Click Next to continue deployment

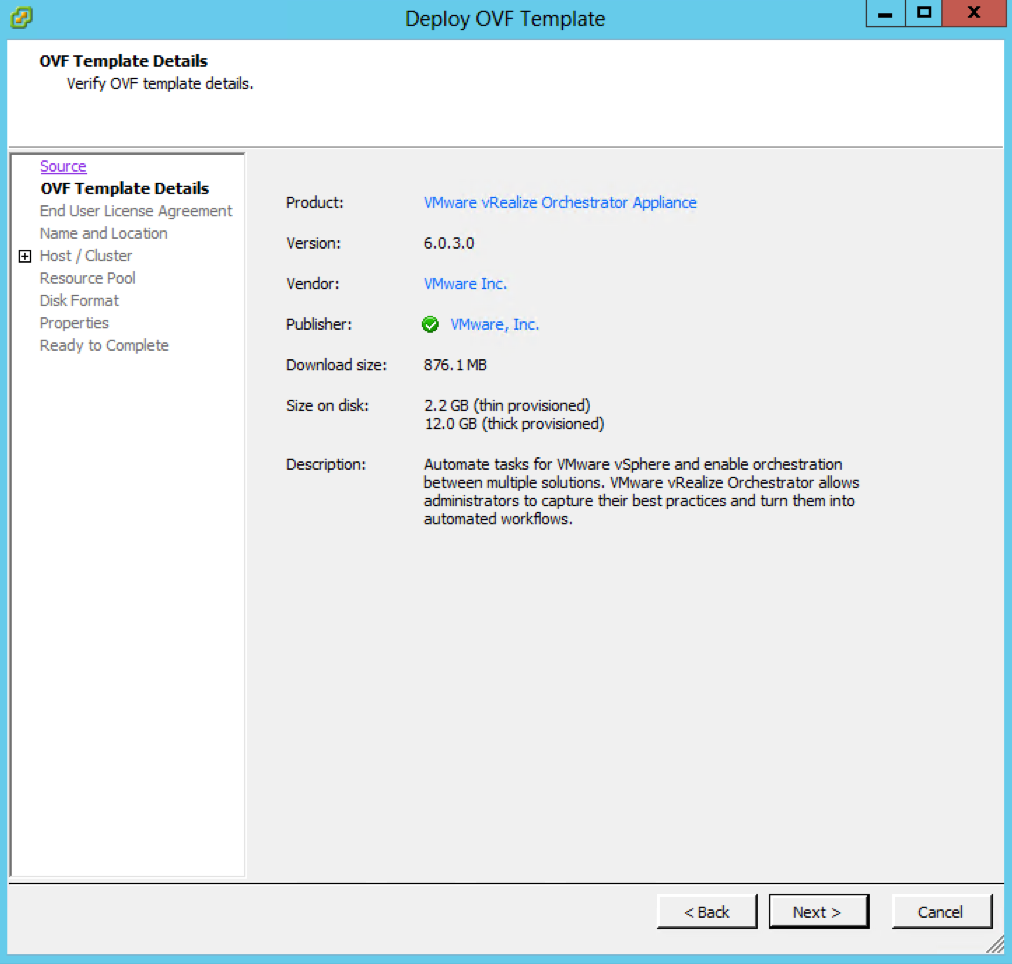coord(818,912)
